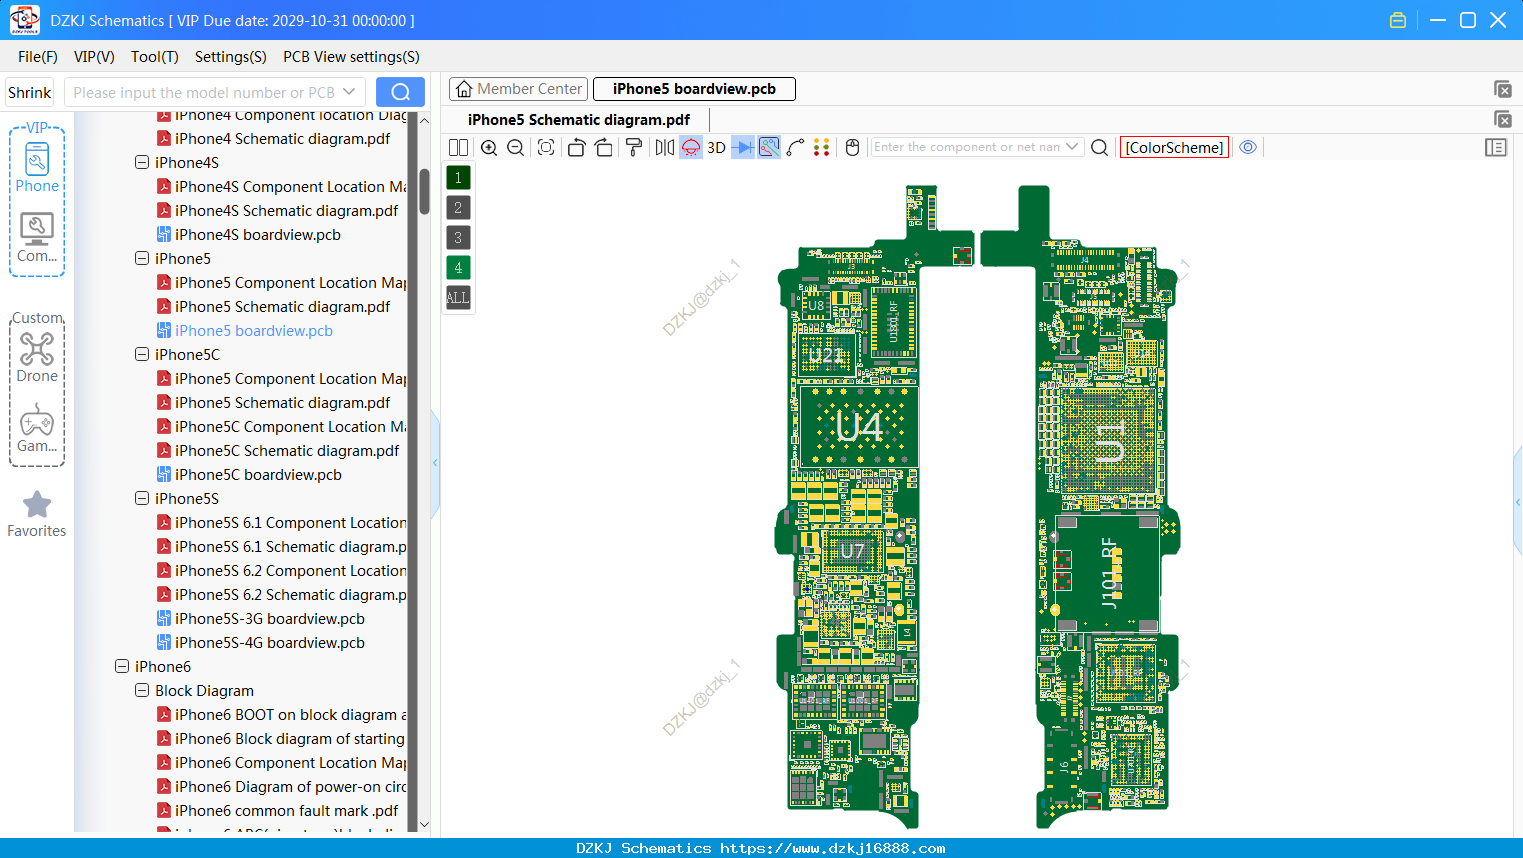Select the iPhone5 Schematic diagram.pdf tab
Viewport: 1523px width, 858px height.
(x=579, y=120)
